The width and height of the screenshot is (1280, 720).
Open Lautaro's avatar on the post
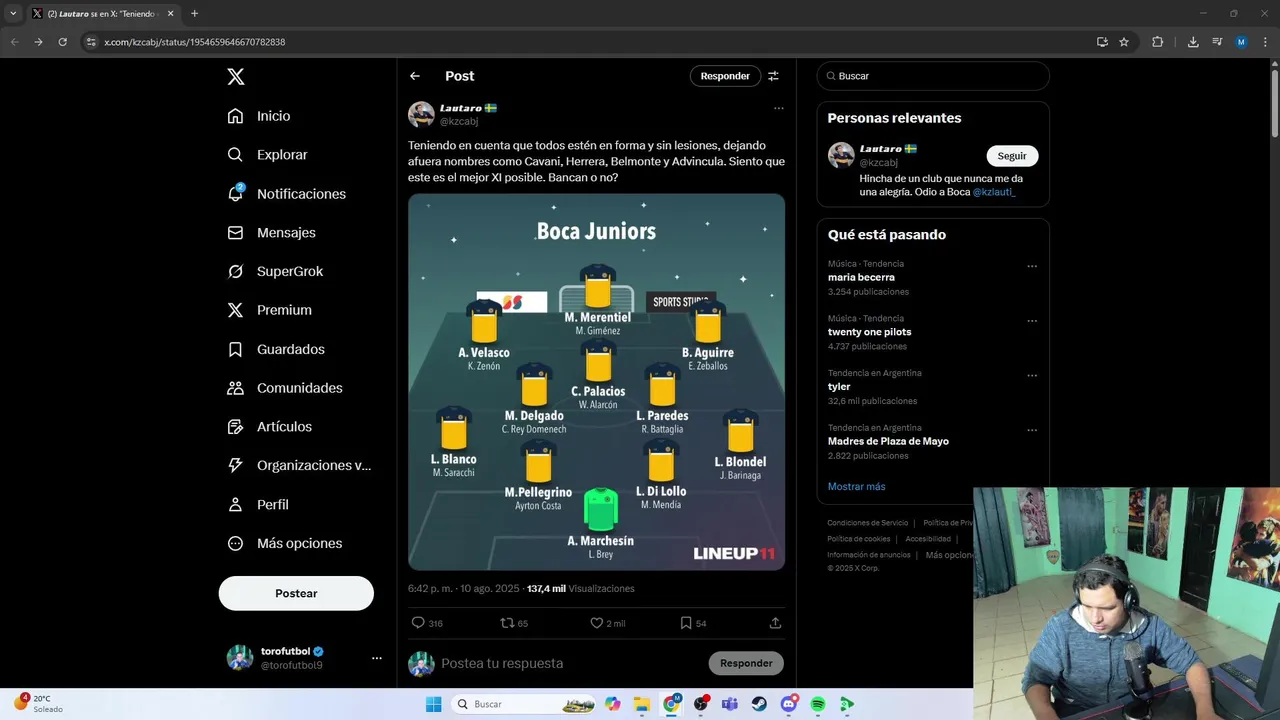coord(421,114)
